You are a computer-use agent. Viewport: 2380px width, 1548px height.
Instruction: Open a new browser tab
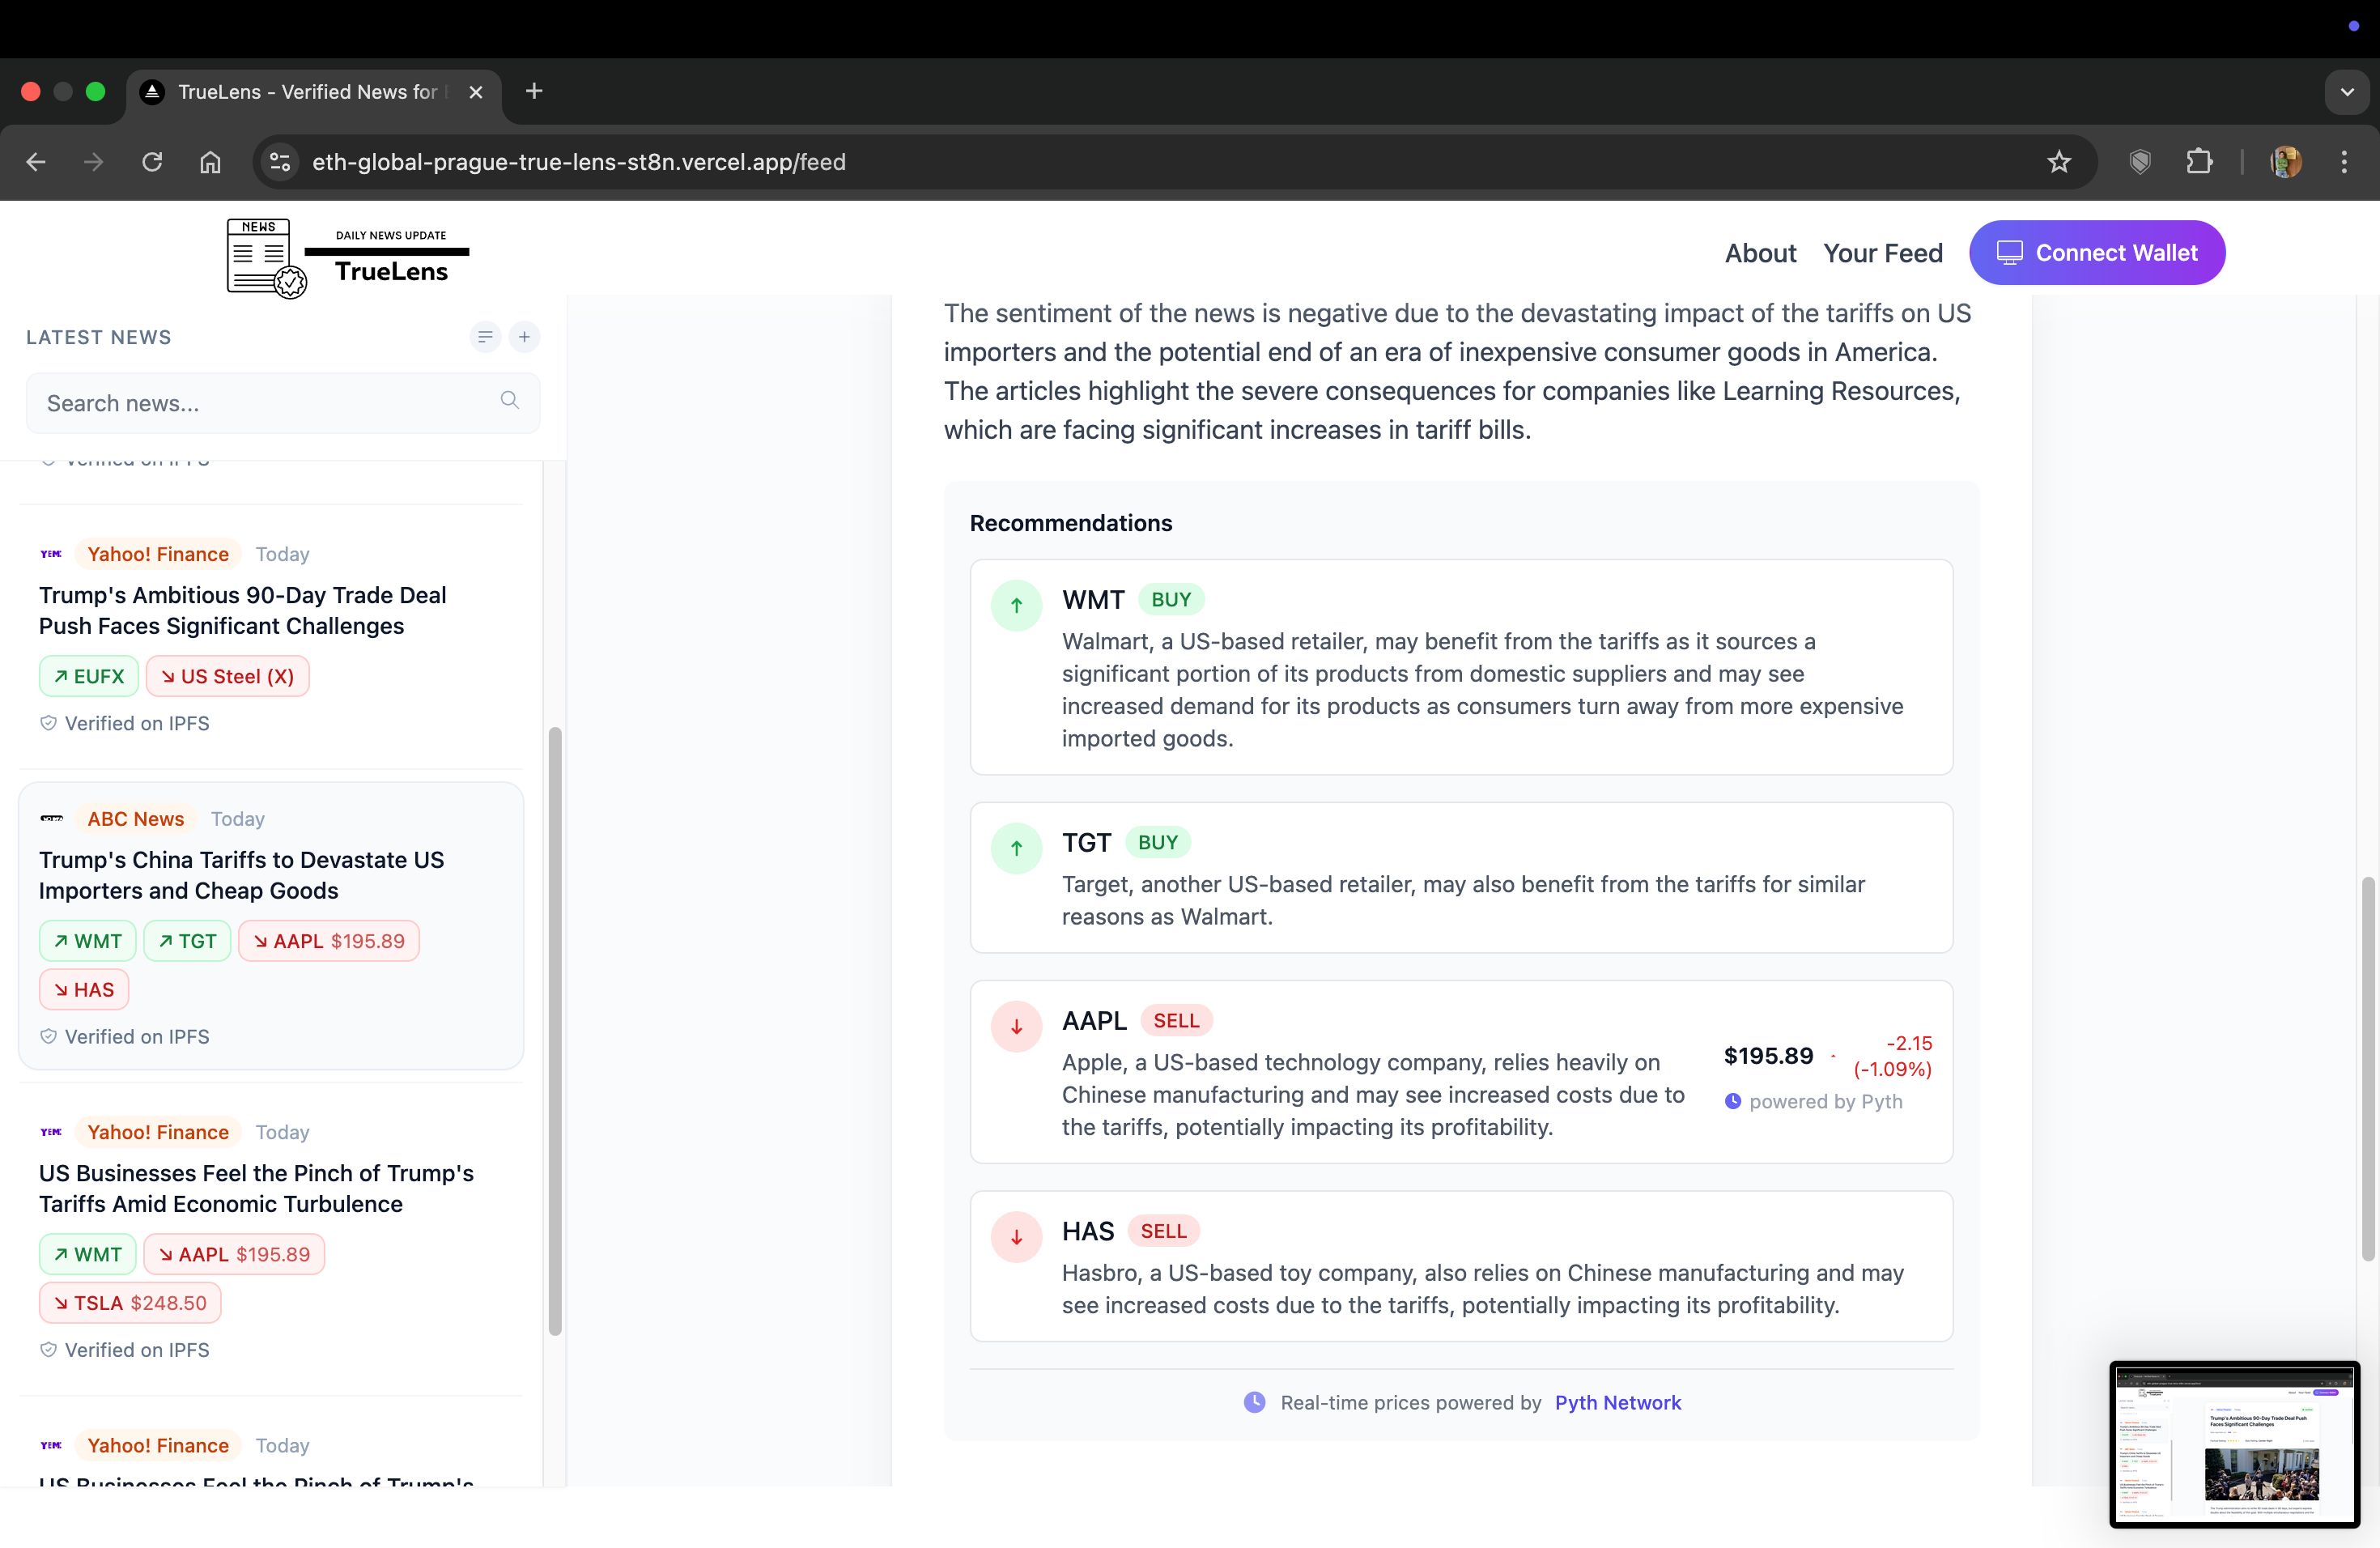534,92
